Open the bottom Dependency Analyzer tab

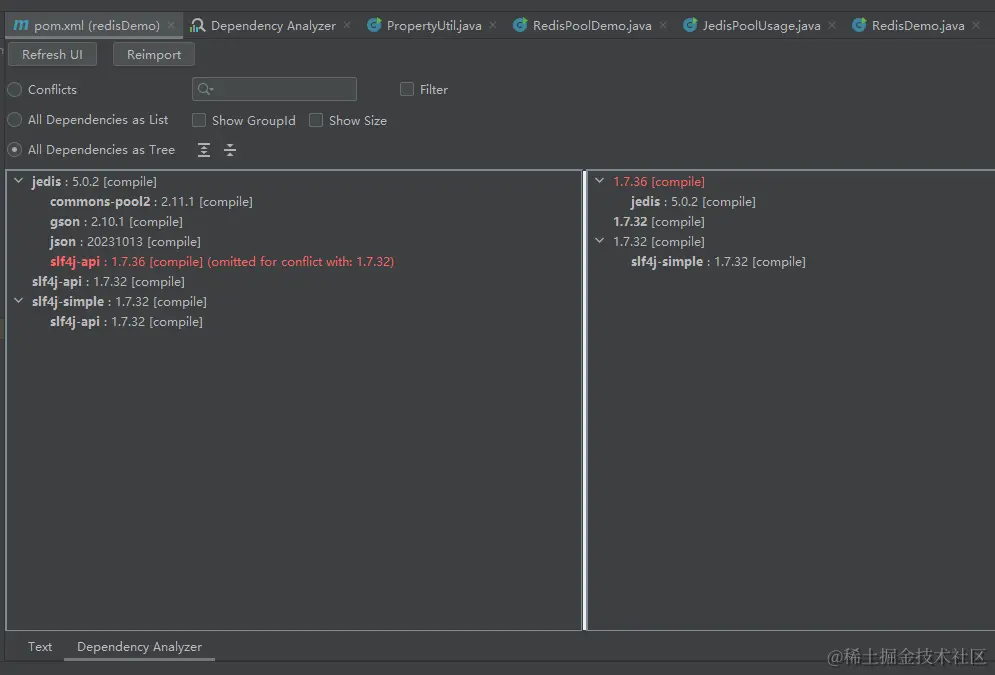[140, 646]
